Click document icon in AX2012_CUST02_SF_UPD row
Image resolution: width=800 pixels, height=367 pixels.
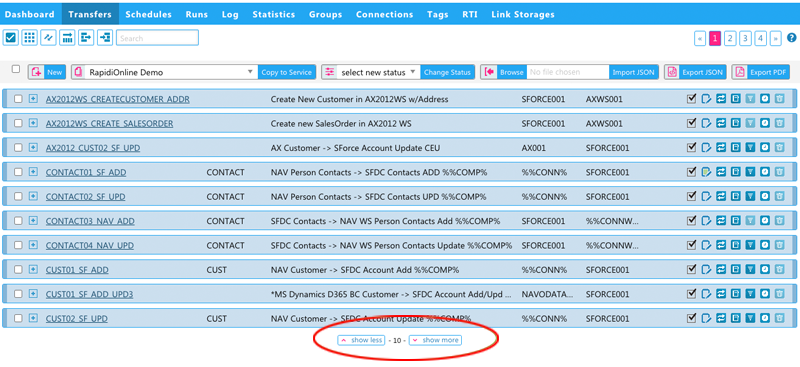(x=735, y=148)
